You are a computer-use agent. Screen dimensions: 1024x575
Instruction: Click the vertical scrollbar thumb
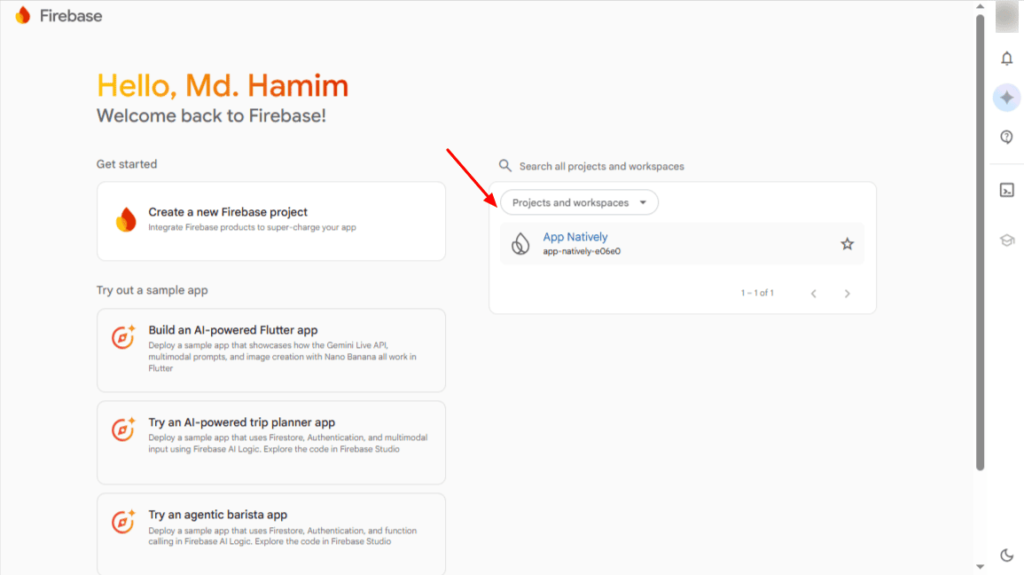[x=980, y=242]
